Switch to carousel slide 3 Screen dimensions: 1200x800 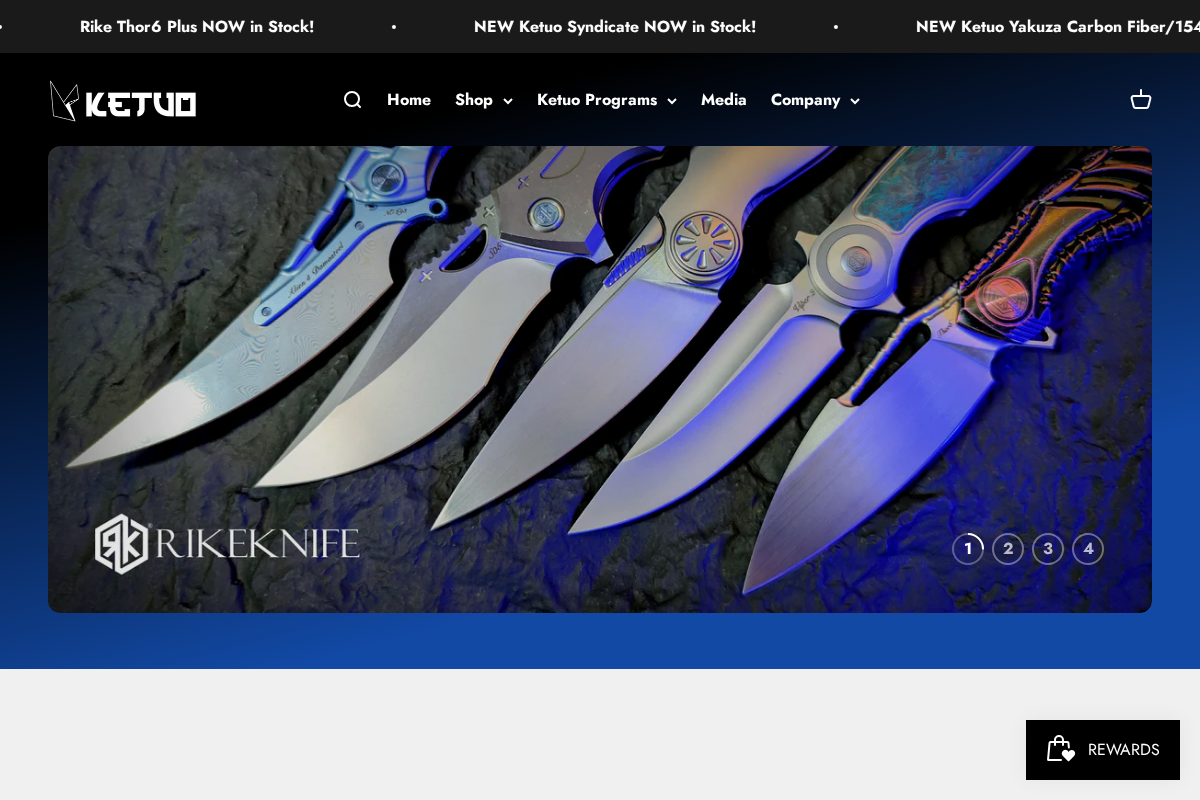[1048, 549]
